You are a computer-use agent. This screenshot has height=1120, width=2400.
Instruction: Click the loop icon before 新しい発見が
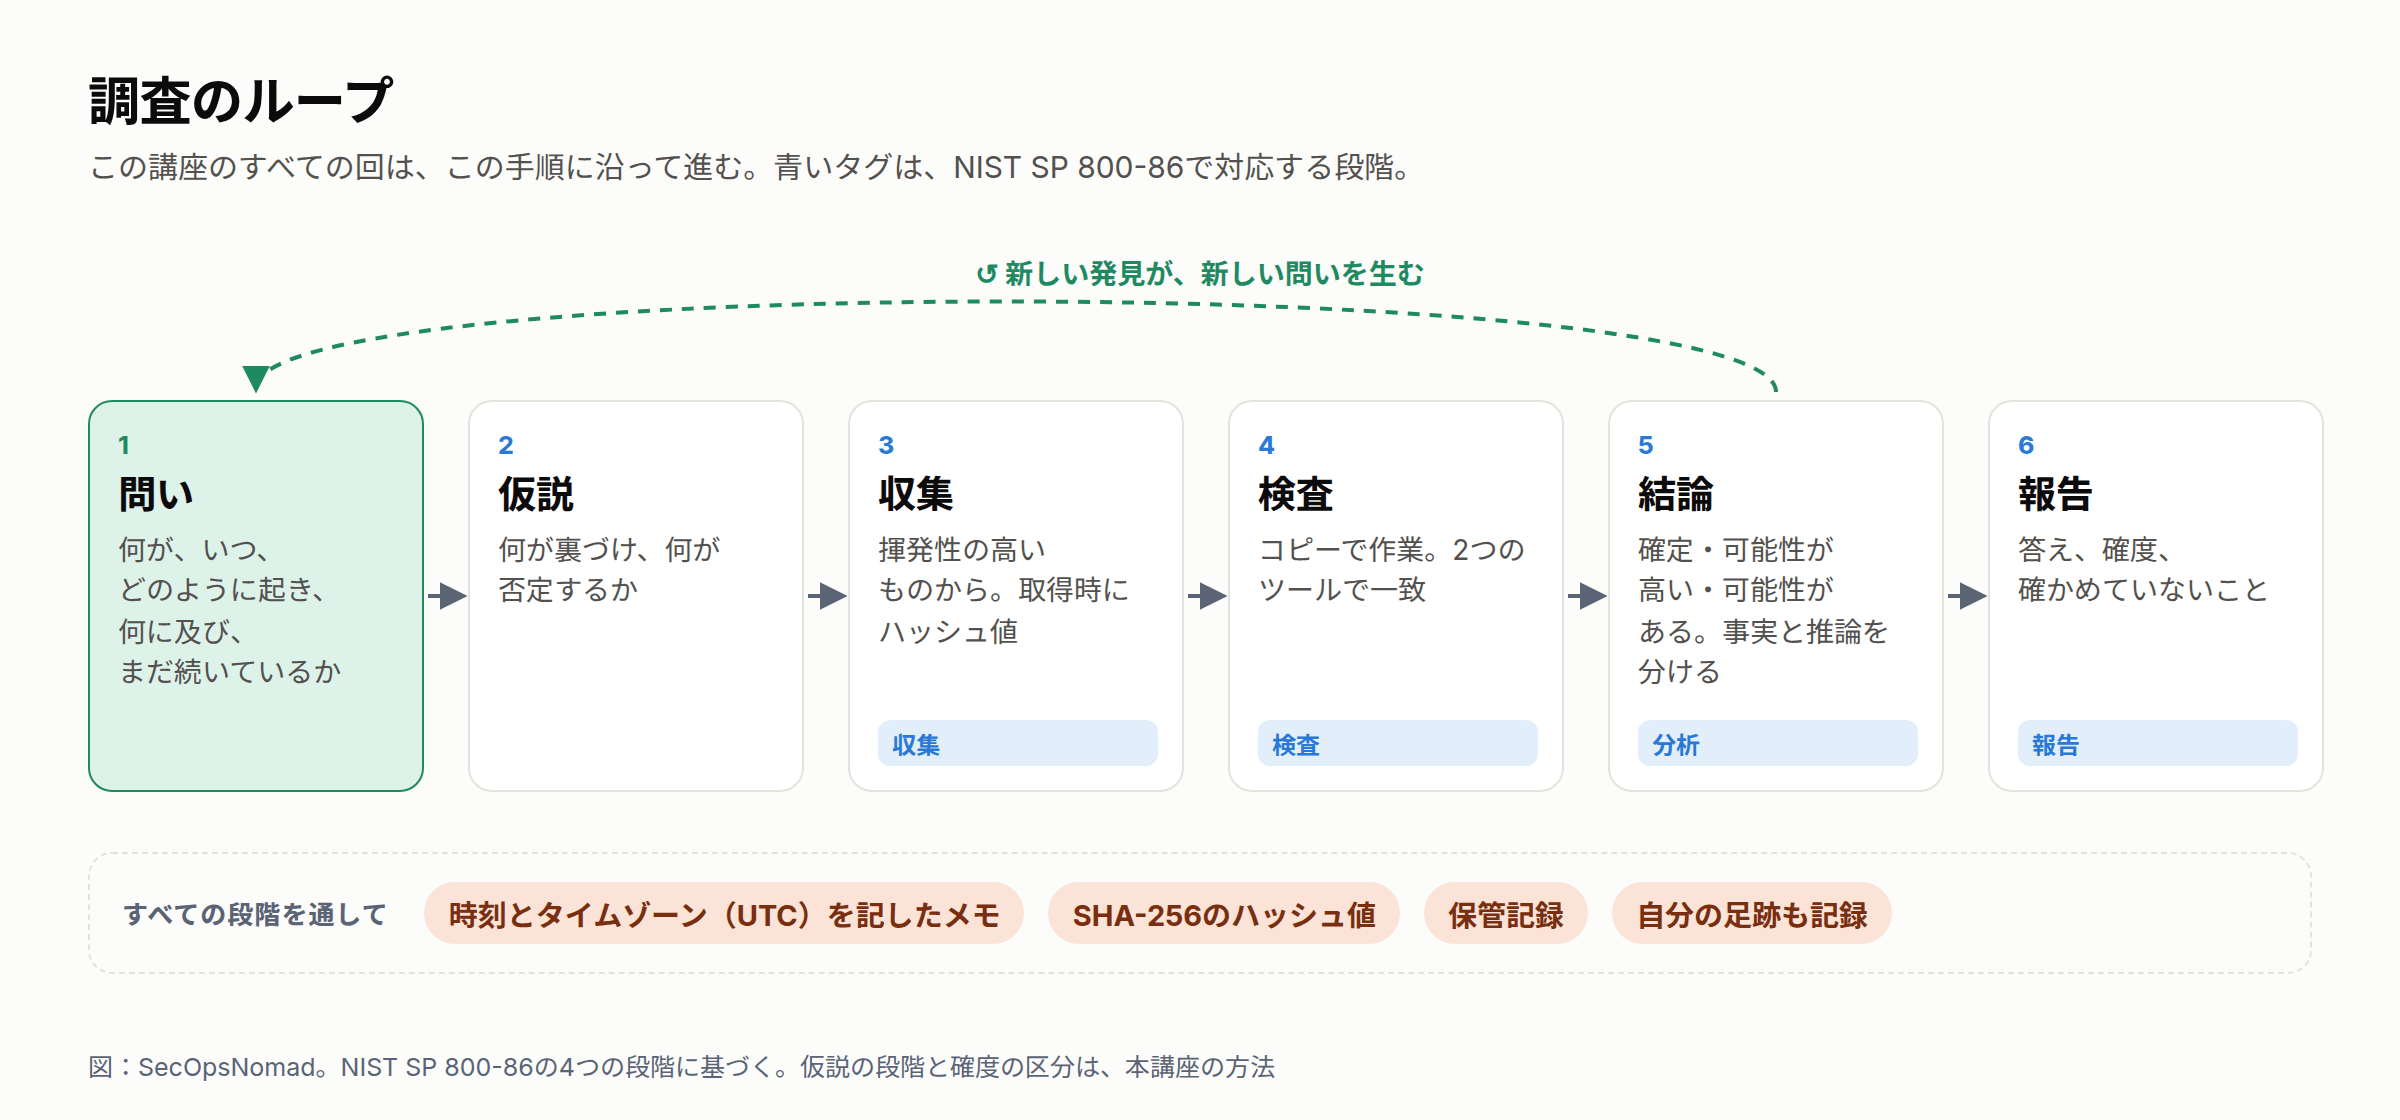987,274
